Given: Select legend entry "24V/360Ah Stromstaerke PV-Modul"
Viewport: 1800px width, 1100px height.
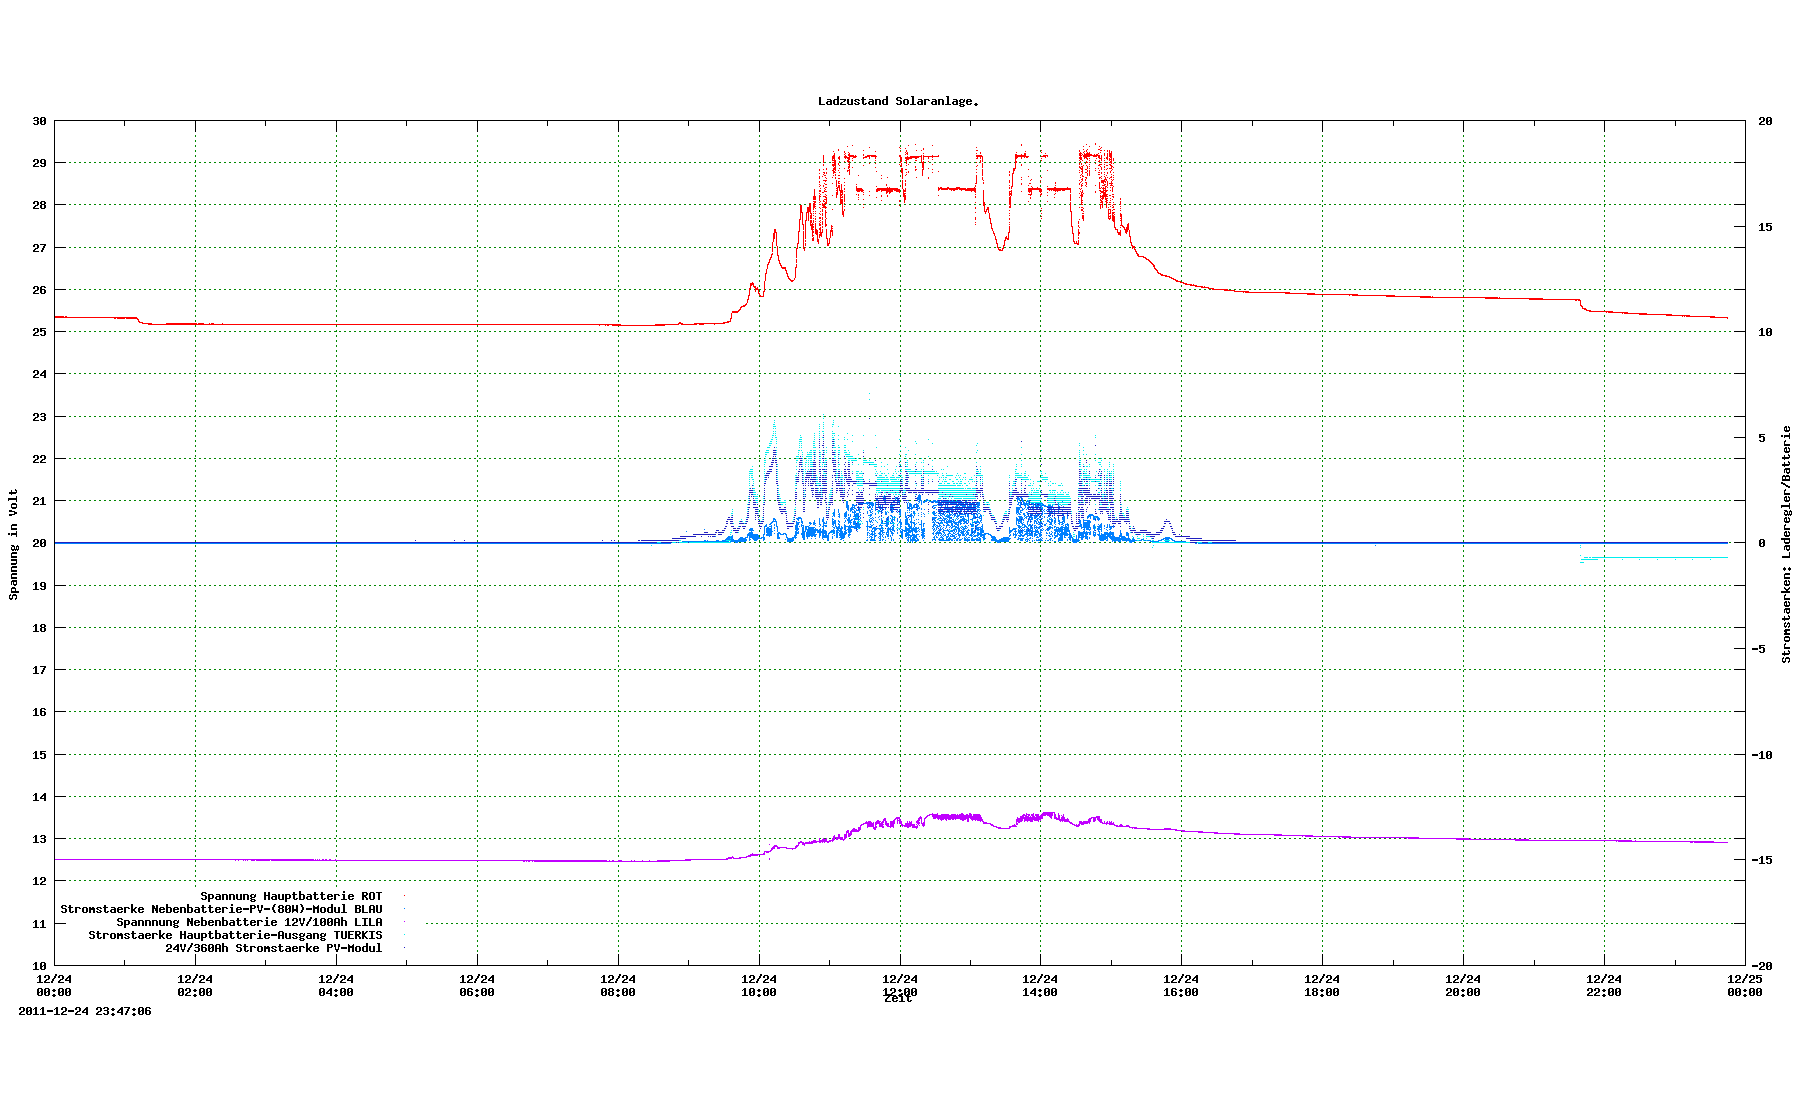Looking at the screenshot, I should click(273, 948).
